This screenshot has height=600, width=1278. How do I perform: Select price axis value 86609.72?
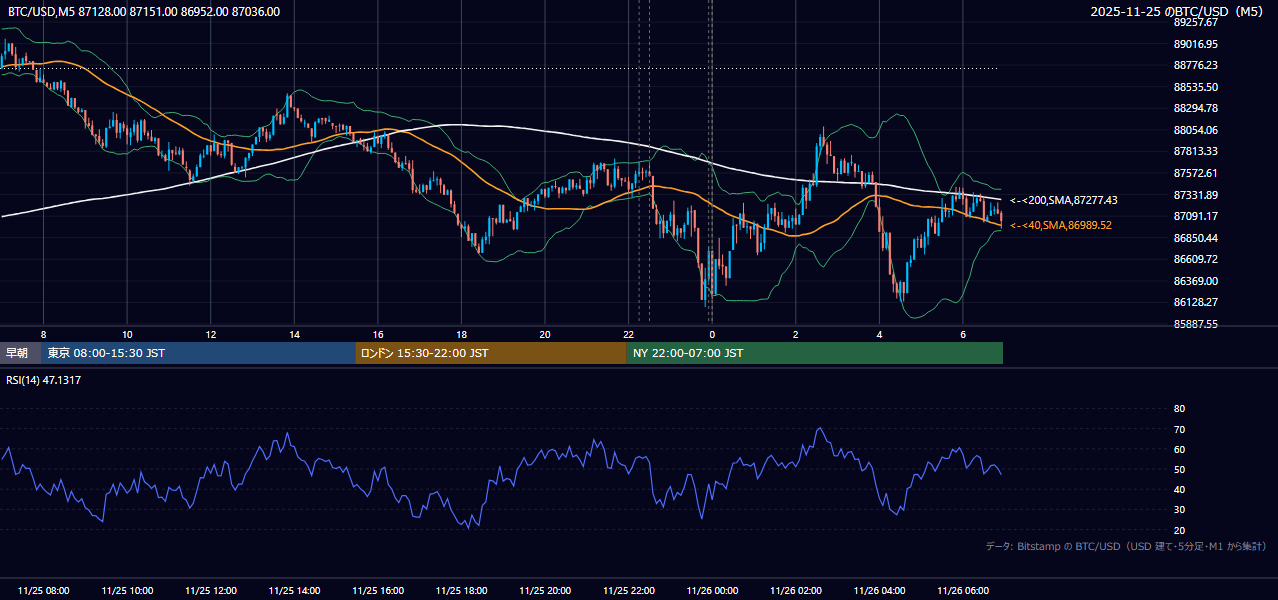pos(1195,259)
